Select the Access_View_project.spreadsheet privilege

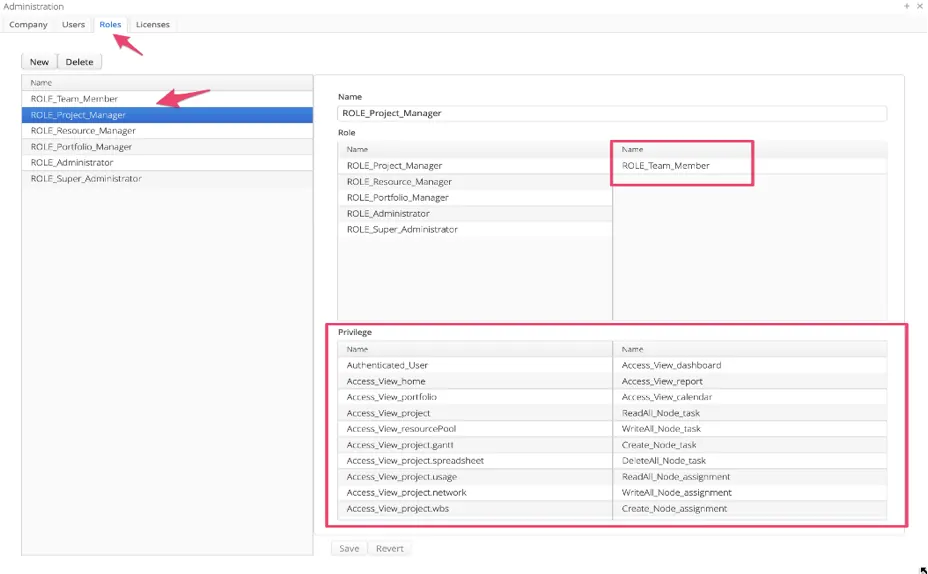click(x=475, y=461)
